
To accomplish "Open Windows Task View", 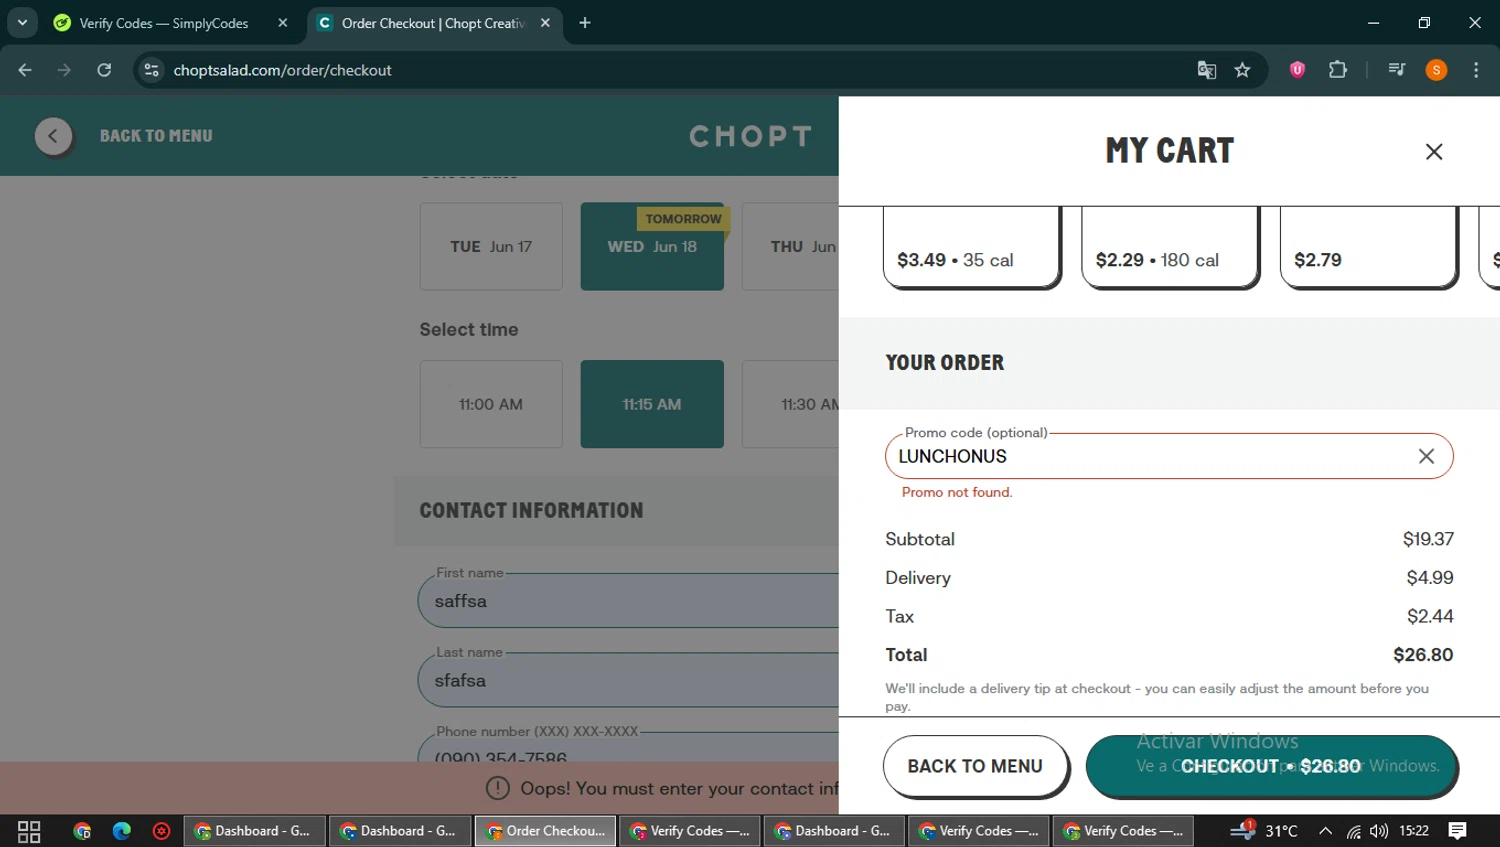I will click(x=29, y=831).
